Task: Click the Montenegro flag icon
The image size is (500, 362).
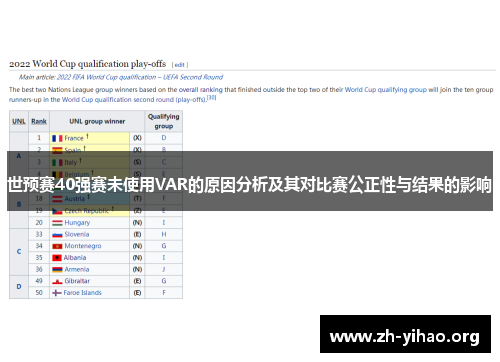Action: 57,246
